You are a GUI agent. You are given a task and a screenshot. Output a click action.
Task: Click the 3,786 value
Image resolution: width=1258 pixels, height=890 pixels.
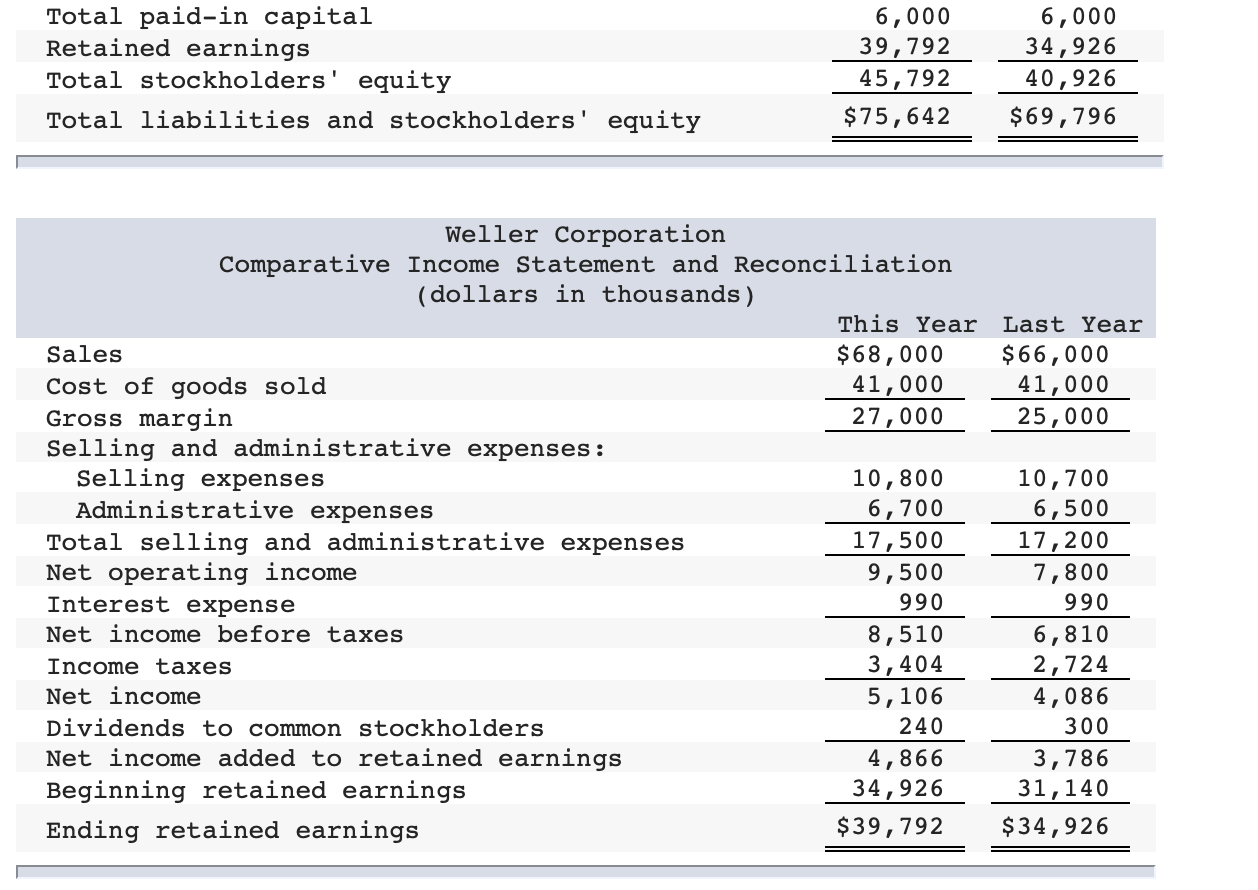[x=1071, y=758]
